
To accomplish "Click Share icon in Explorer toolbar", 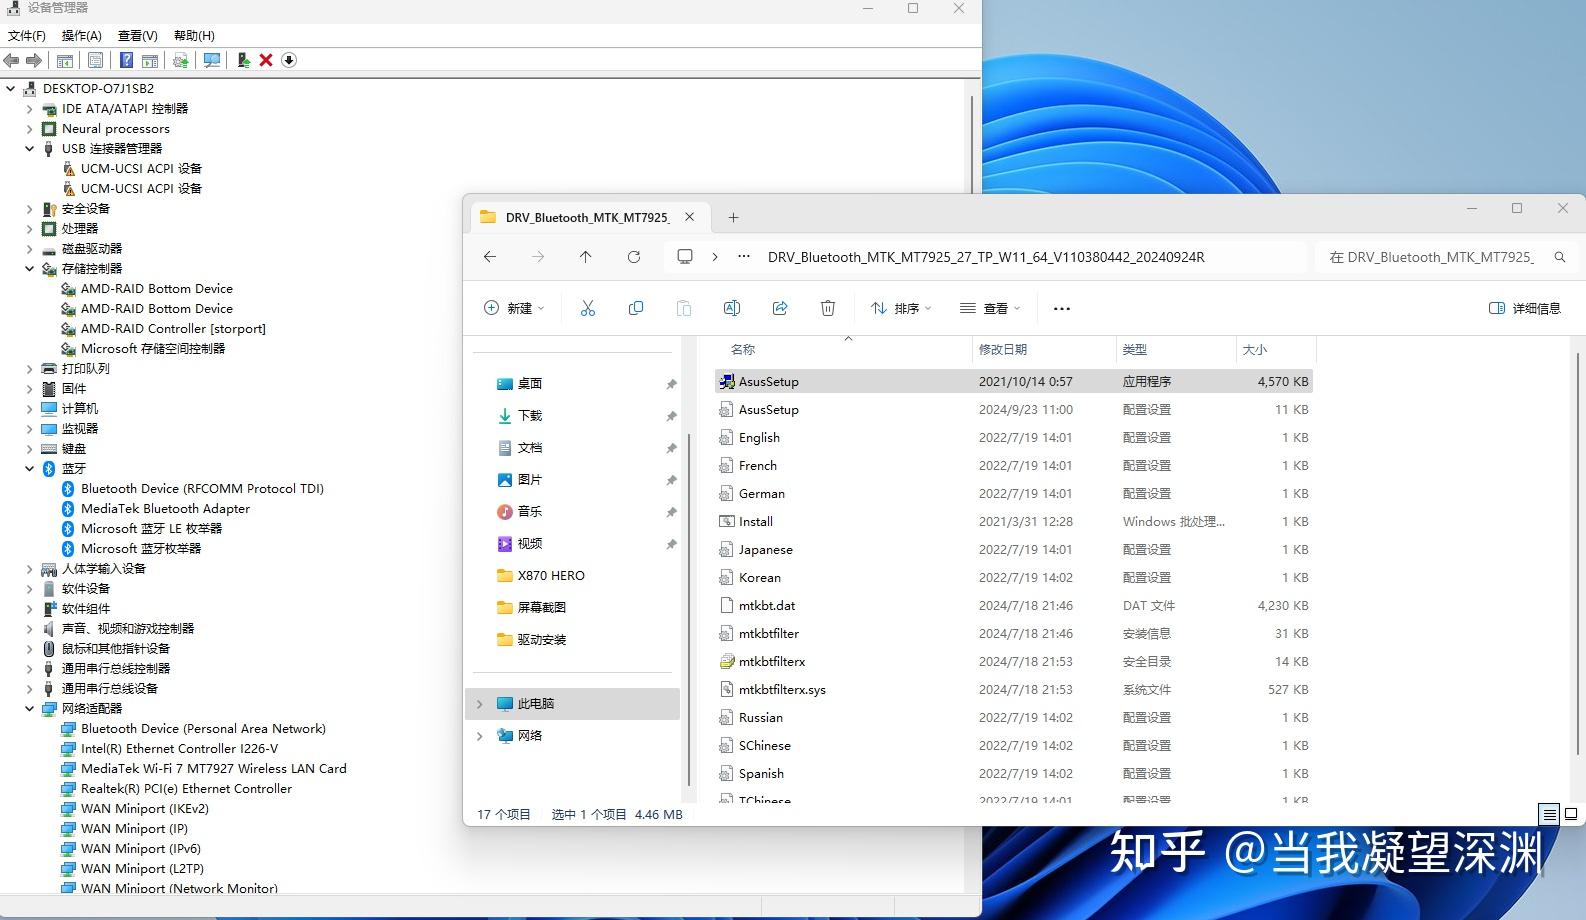I will coord(780,308).
